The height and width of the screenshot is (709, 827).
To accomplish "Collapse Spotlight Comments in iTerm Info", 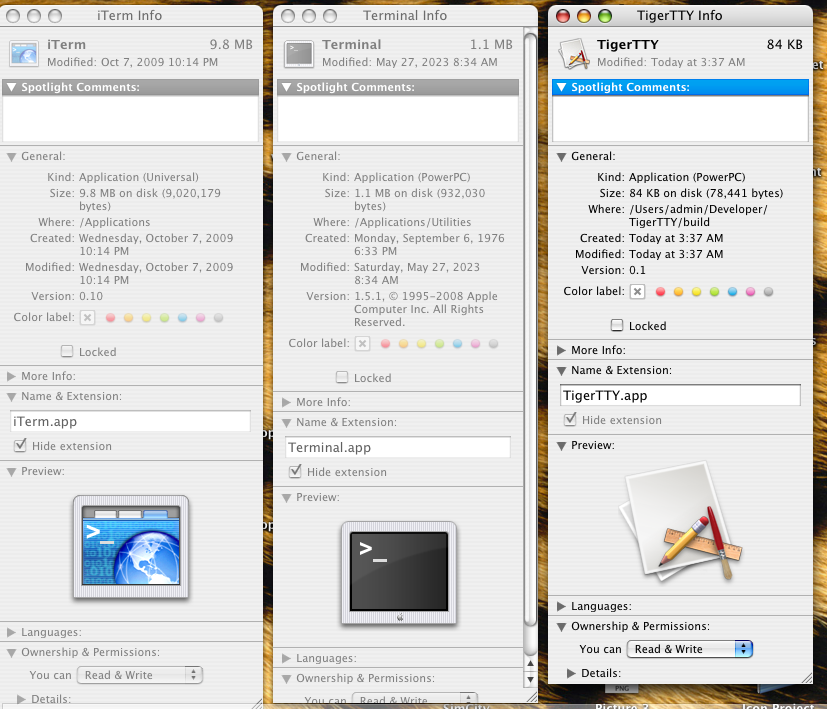I will coord(11,87).
